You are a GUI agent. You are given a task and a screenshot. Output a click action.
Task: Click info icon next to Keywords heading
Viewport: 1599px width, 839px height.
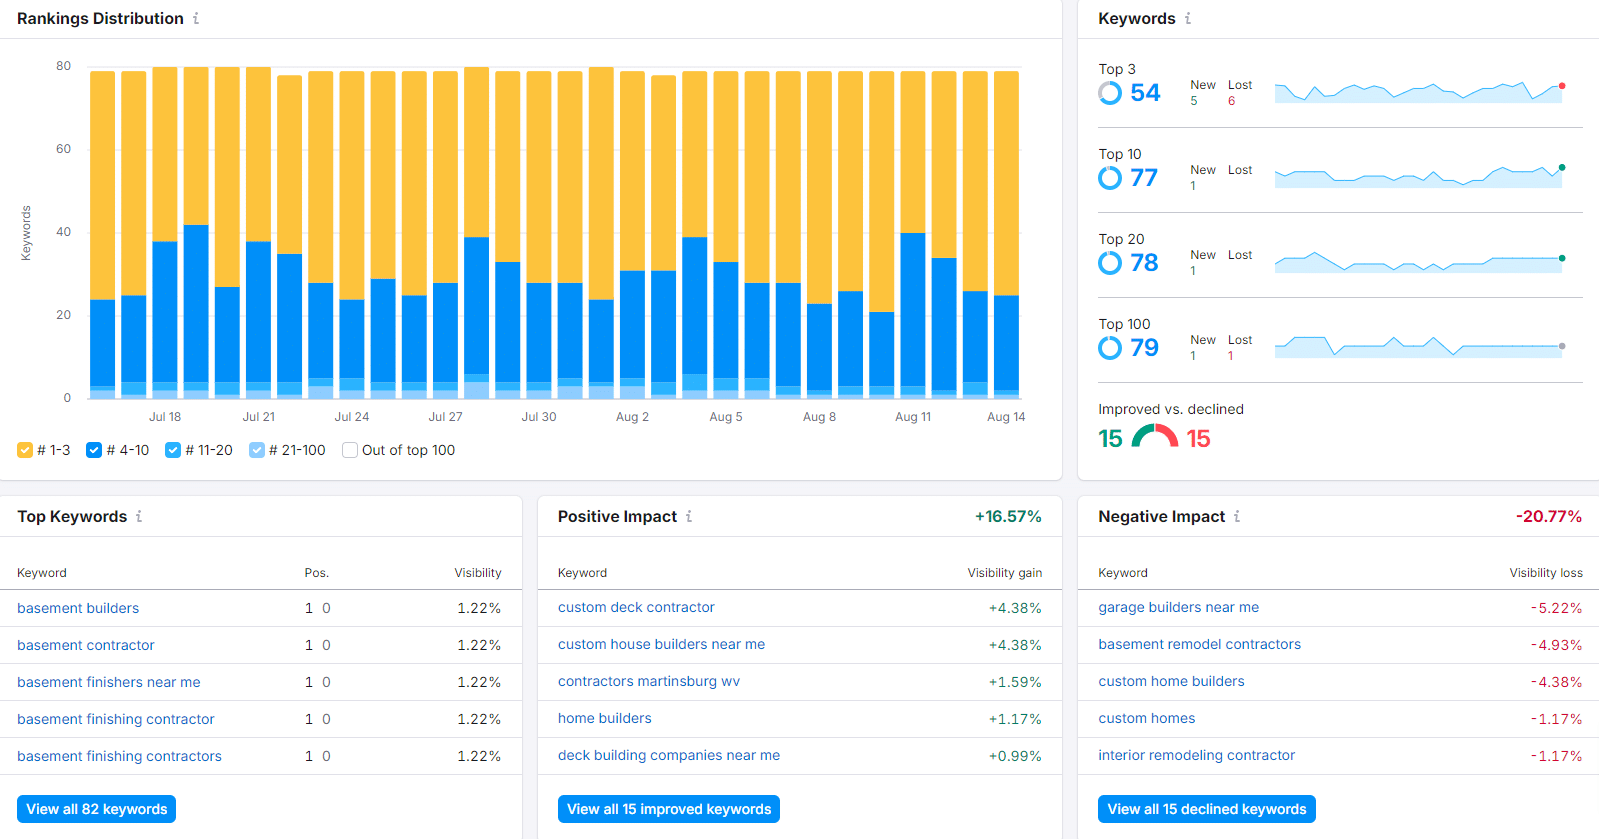1188,18
